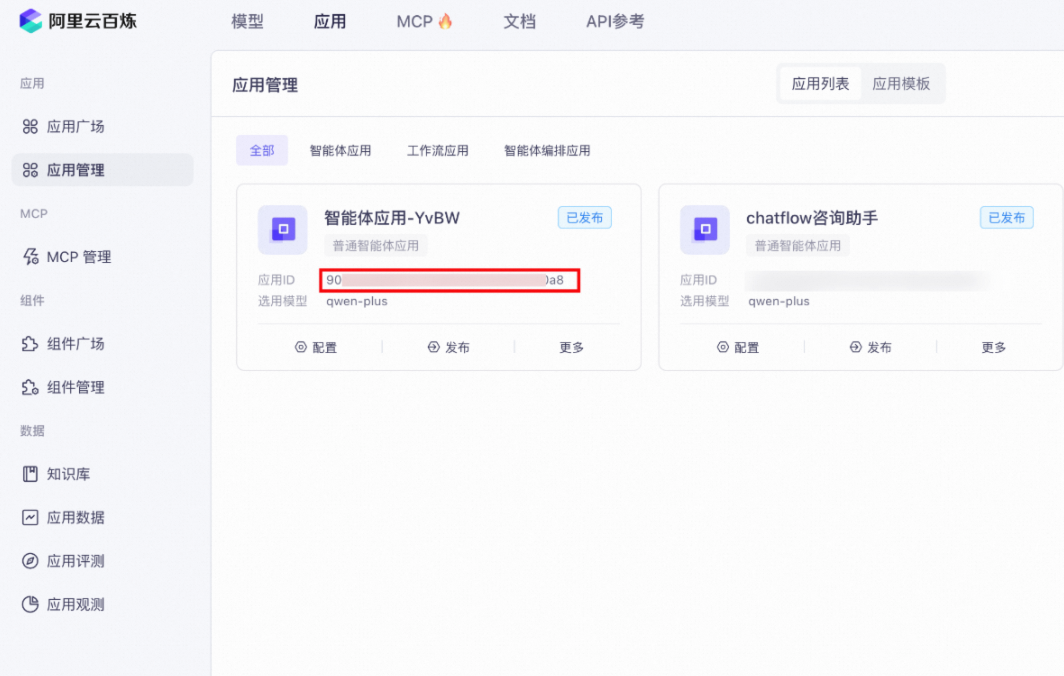Click the 组件广场 puzzle icon
The width and height of the screenshot is (1064, 676).
coord(30,344)
